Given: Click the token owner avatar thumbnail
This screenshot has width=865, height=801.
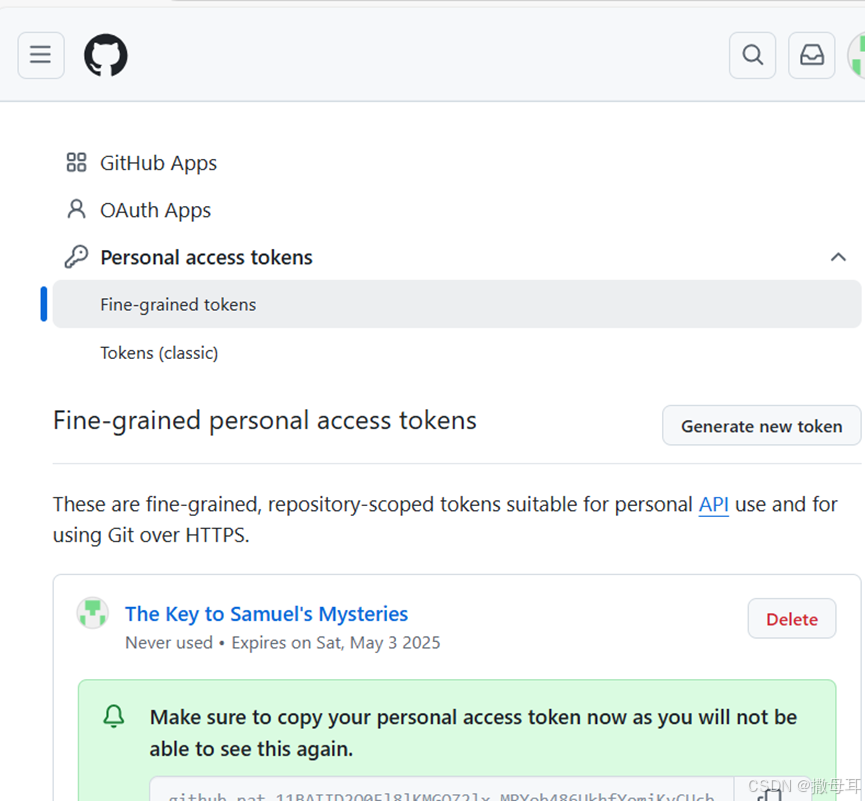Looking at the screenshot, I should pyautogui.click(x=93, y=613).
